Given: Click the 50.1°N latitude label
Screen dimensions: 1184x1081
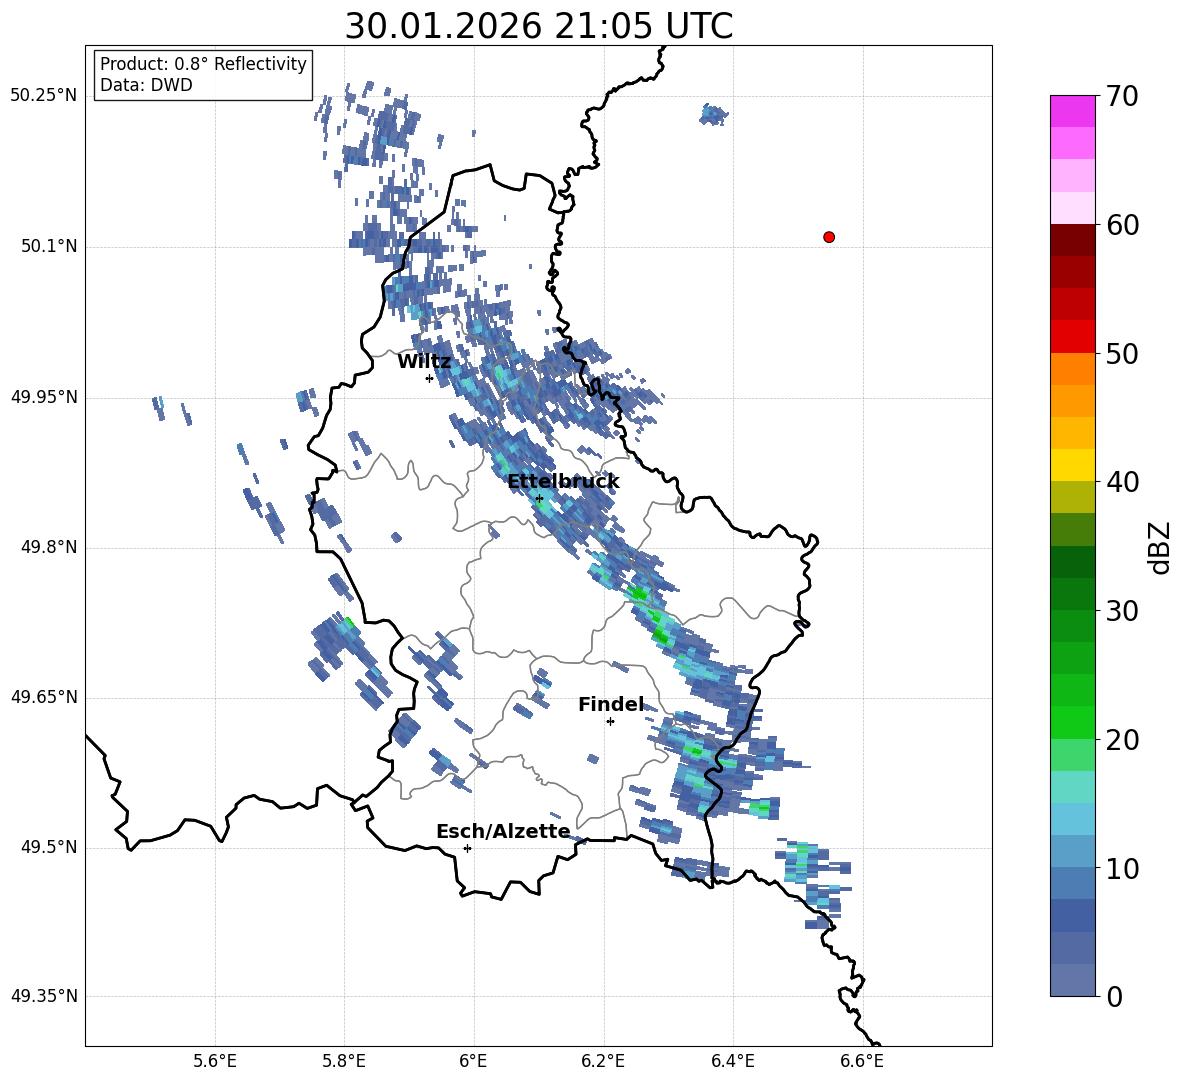Looking at the screenshot, I should pos(49,247).
